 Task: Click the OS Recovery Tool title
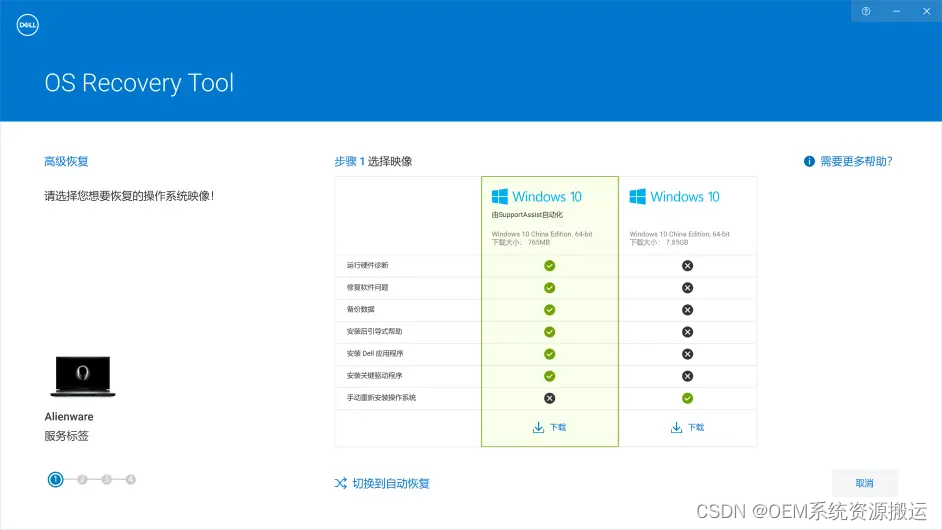[x=139, y=83]
